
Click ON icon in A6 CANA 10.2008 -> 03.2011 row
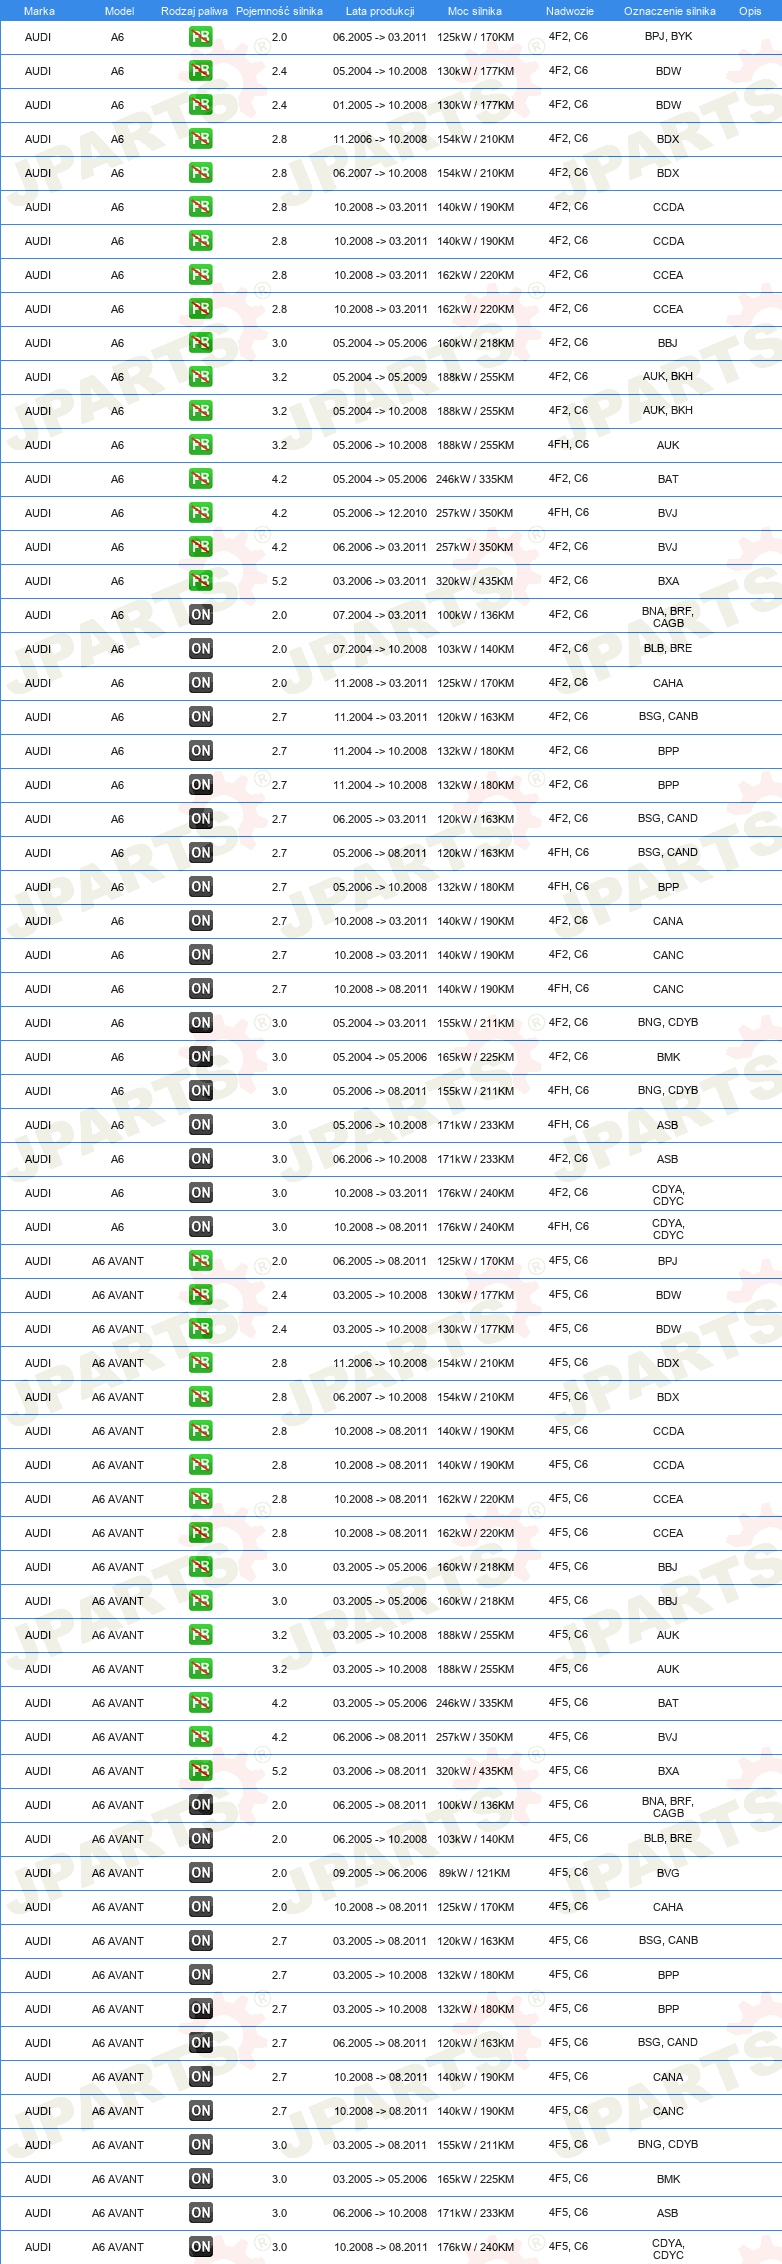click(x=200, y=921)
